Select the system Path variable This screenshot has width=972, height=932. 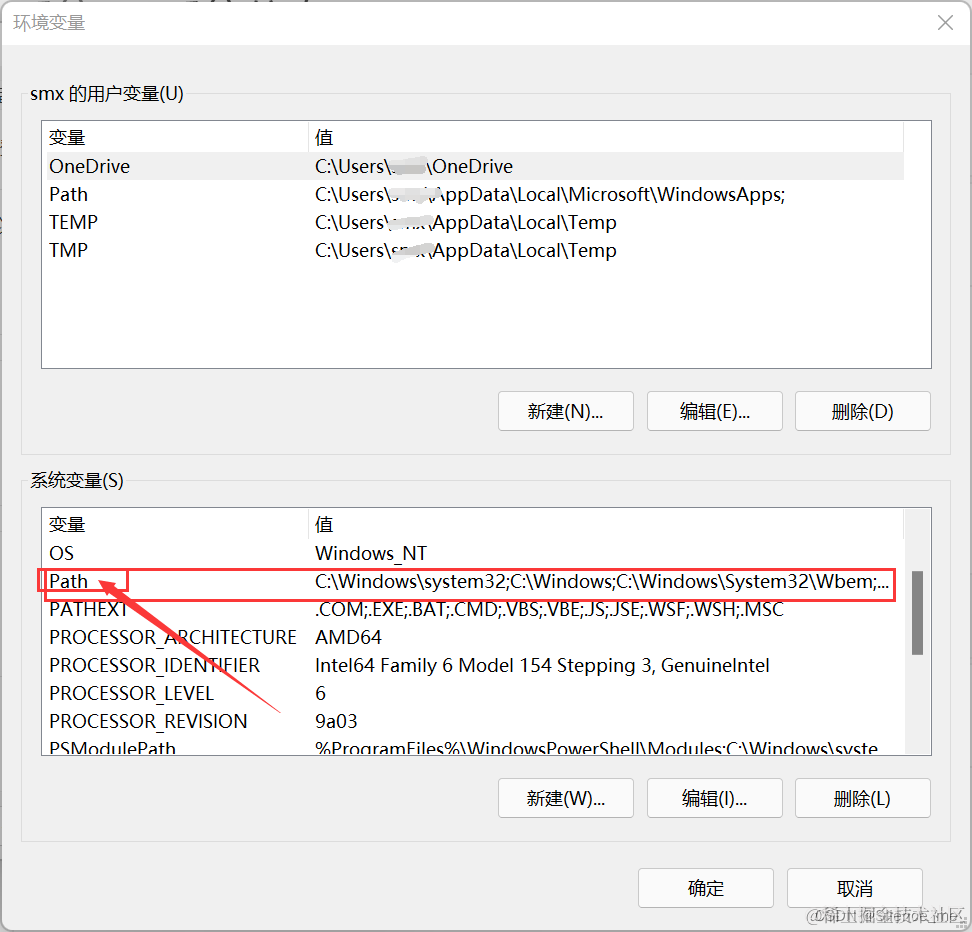pyautogui.click(x=475, y=582)
